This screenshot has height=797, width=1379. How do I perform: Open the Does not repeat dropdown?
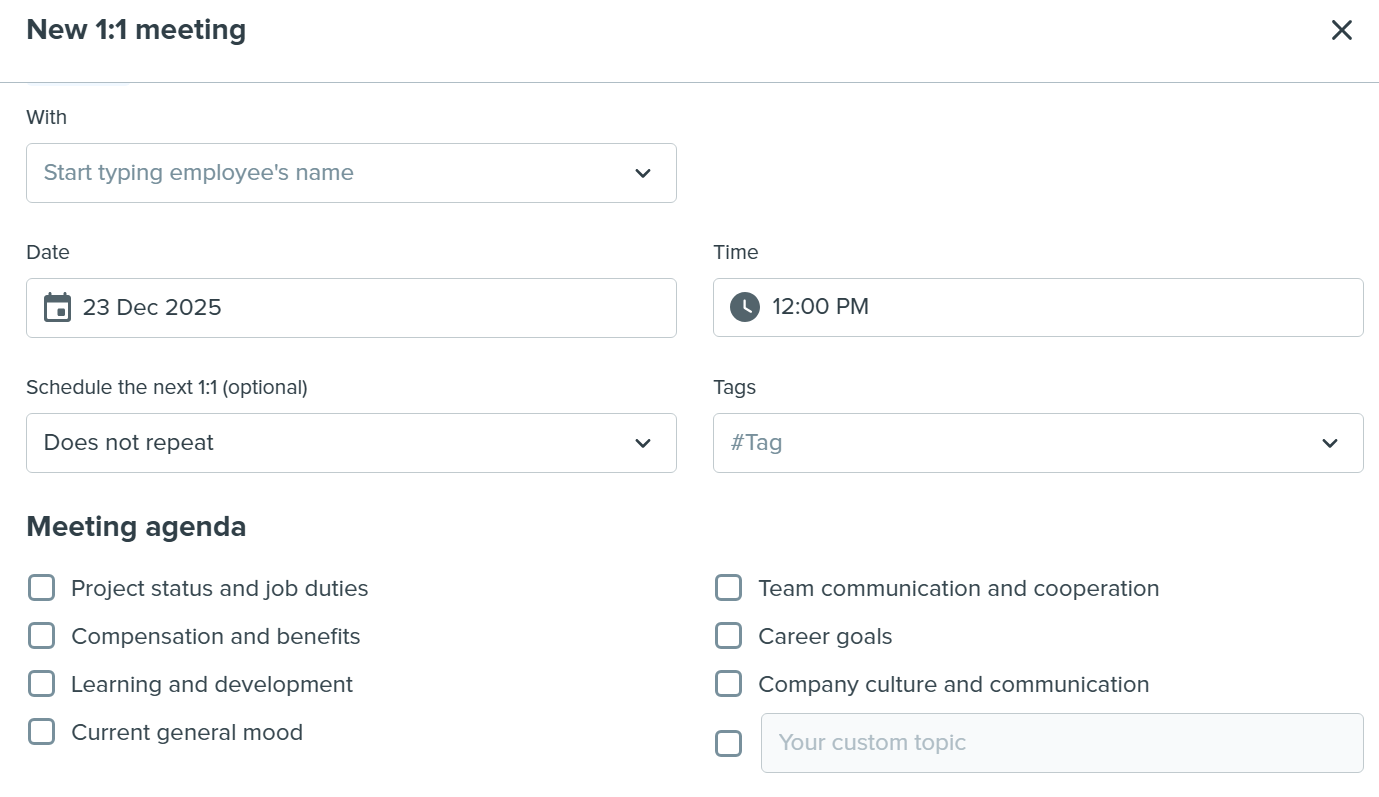click(x=351, y=443)
